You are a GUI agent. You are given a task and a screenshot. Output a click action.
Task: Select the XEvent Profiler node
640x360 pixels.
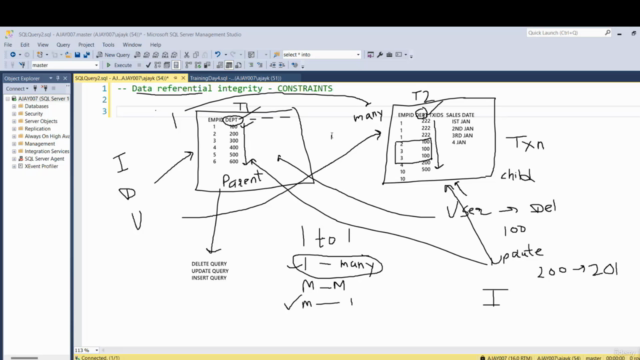click(x=41, y=166)
